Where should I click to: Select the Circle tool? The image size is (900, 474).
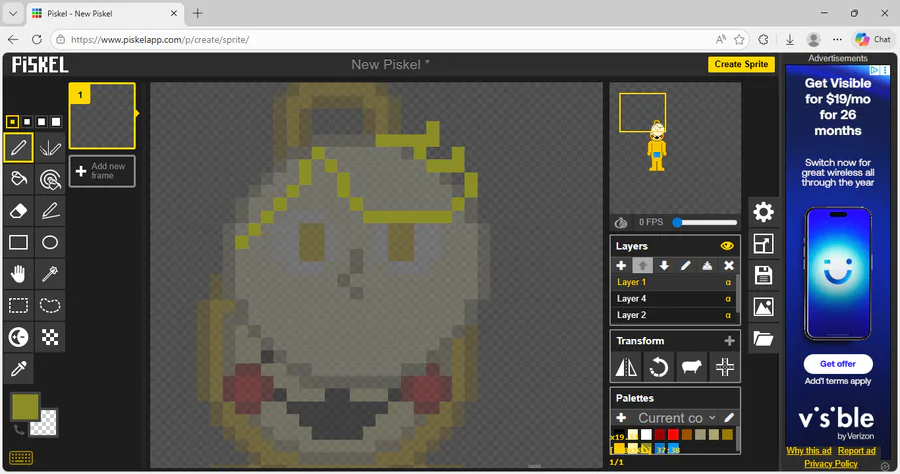[x=50, y=242]
